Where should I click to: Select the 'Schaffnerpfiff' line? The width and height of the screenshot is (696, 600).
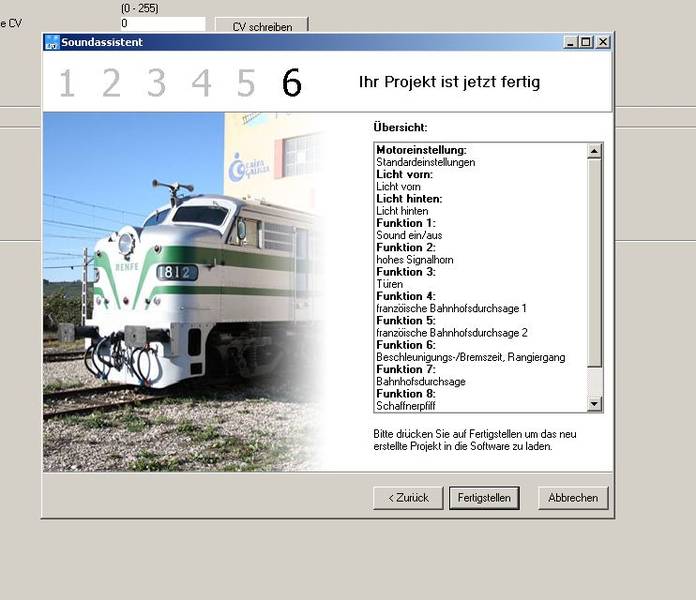[x=405, y=406]
